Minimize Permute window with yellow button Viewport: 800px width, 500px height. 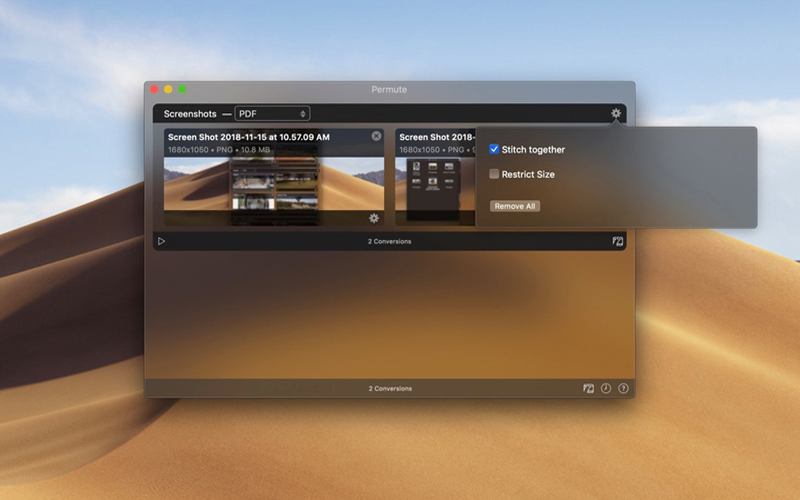coord(168,89)
